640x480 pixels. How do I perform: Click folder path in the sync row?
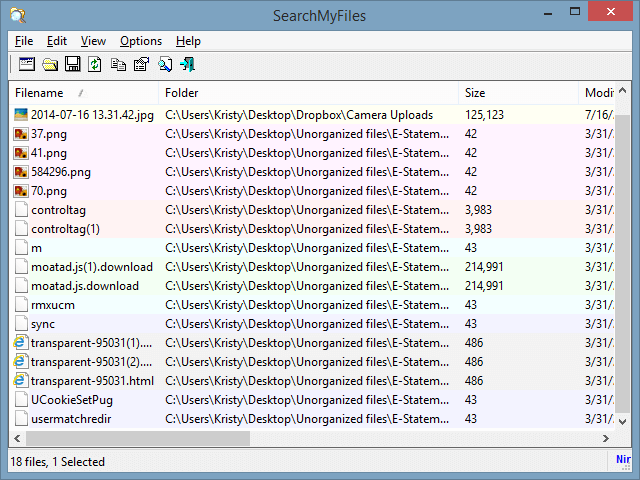coord(307,324)
